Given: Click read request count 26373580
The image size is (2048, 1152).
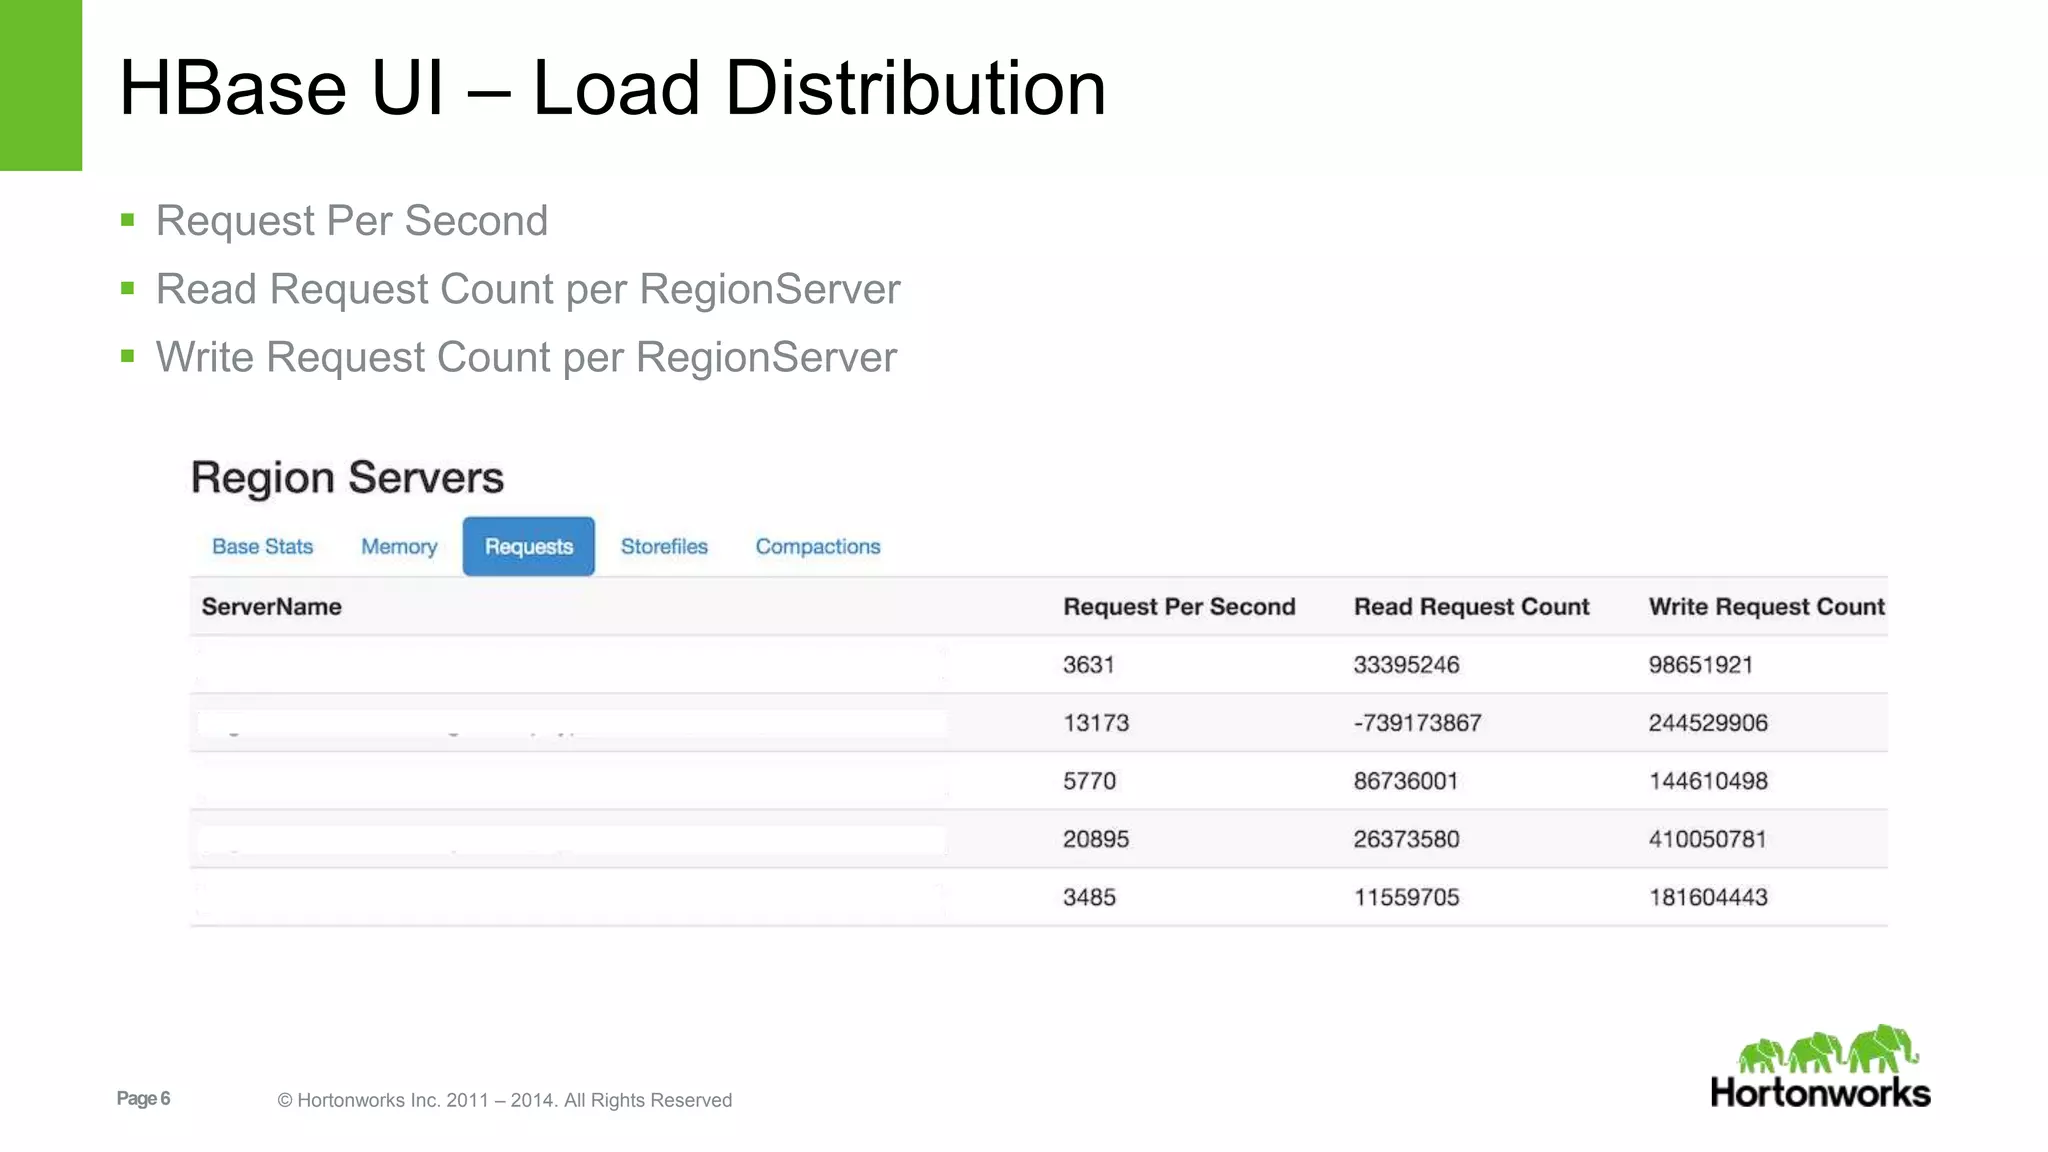Looking at the screenshot, I should point(1406,838).
